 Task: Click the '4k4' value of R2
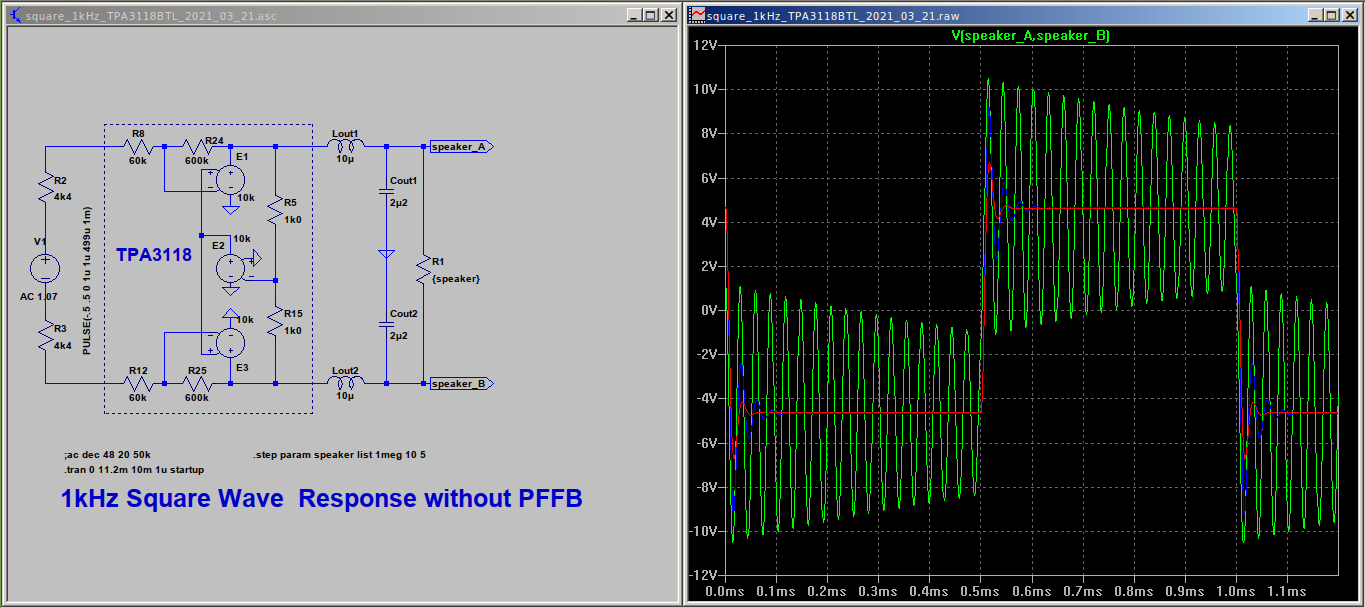pyautogui.click(x=63, y=197)
